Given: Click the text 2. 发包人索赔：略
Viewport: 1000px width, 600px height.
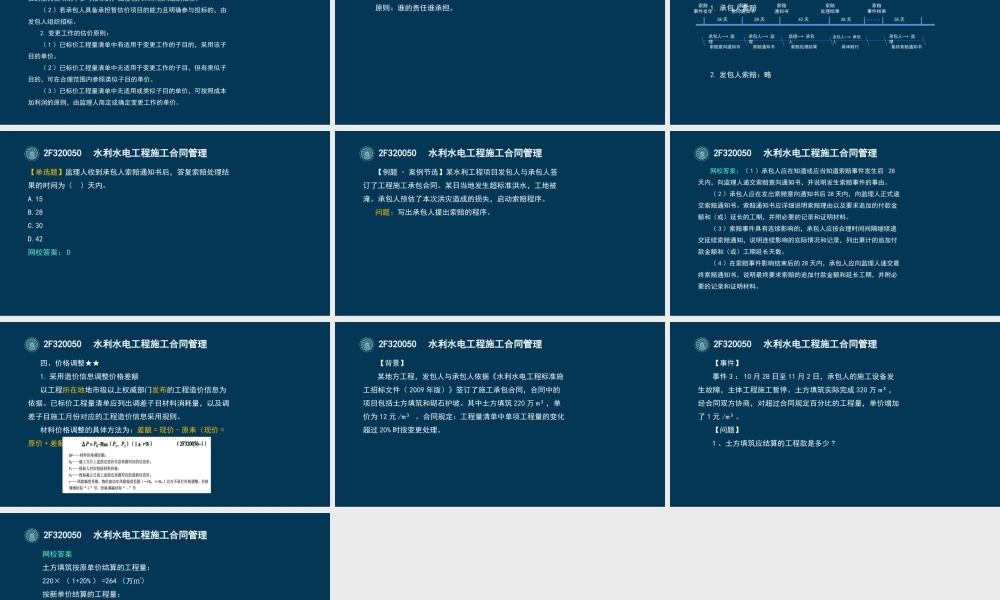Looking at the screenshot, I should [741, 75].
